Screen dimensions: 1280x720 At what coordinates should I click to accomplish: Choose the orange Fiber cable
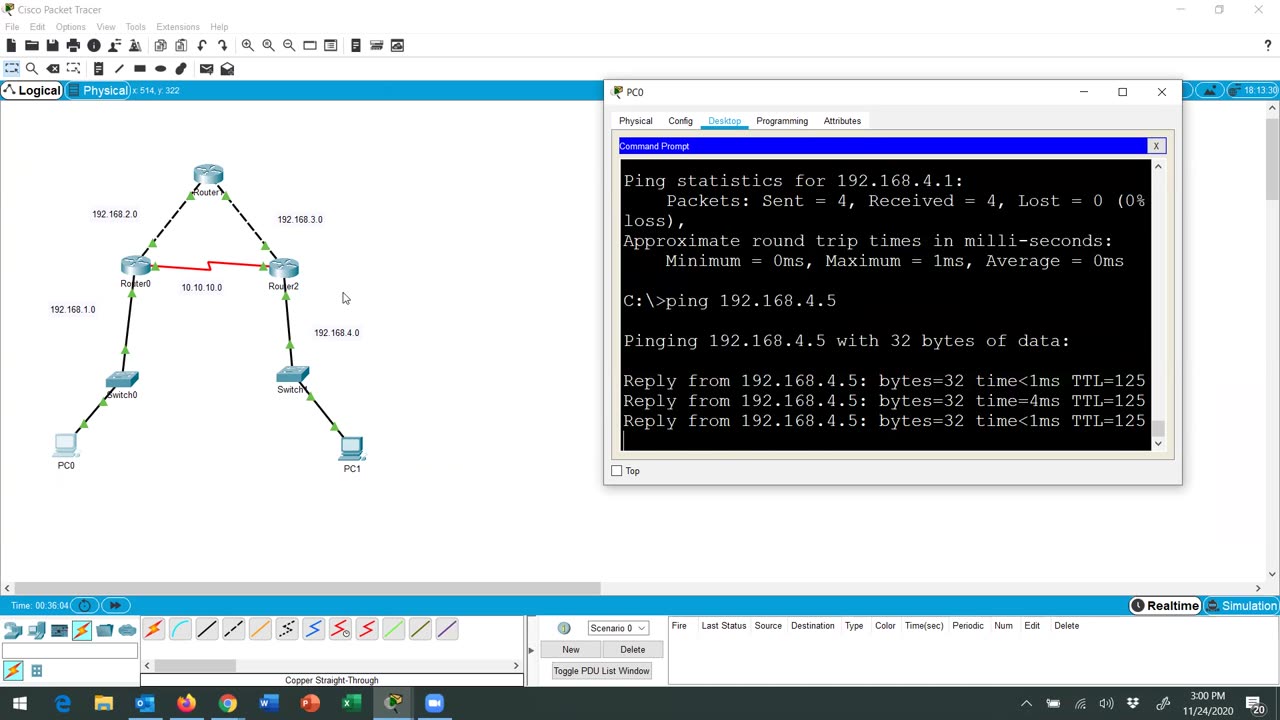coord(260,629)
